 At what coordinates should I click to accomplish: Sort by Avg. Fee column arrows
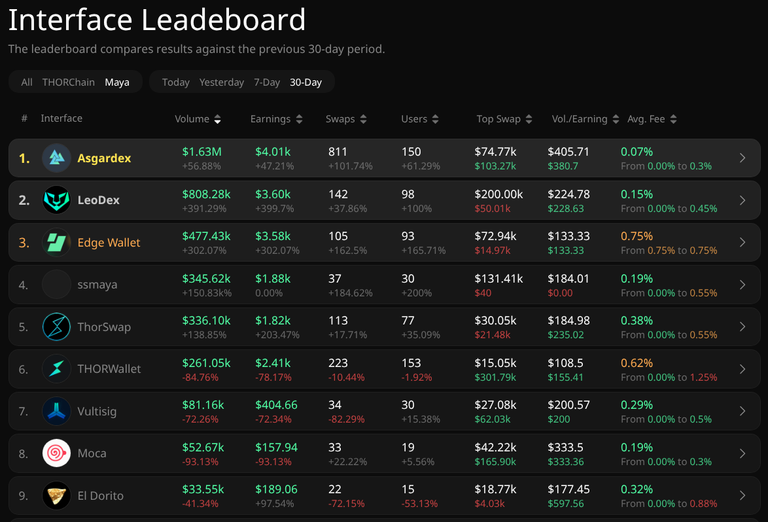click(x=673, y=119)
